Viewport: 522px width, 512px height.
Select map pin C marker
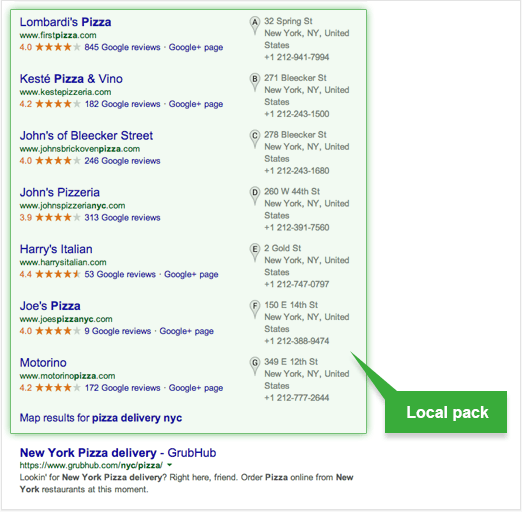pos(255,139)
